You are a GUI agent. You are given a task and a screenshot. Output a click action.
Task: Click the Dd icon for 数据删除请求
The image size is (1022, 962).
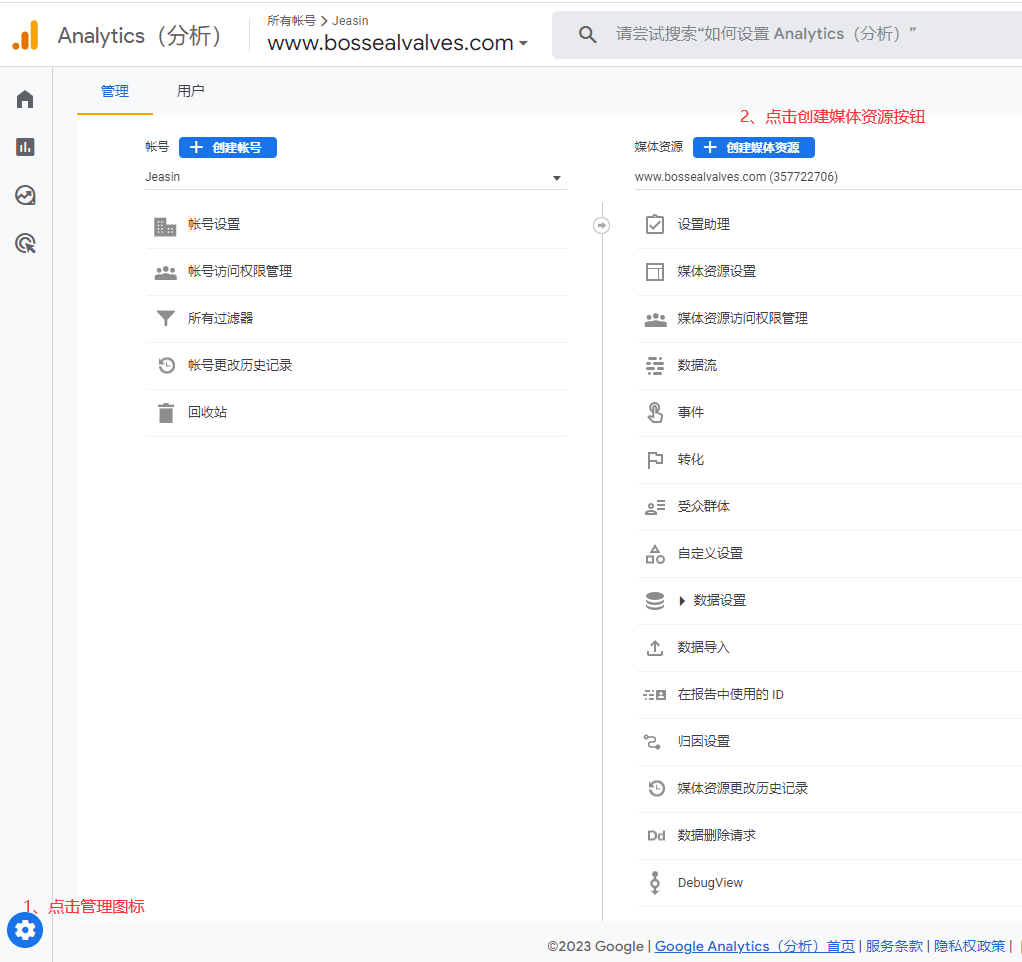[x=656, y=836]
